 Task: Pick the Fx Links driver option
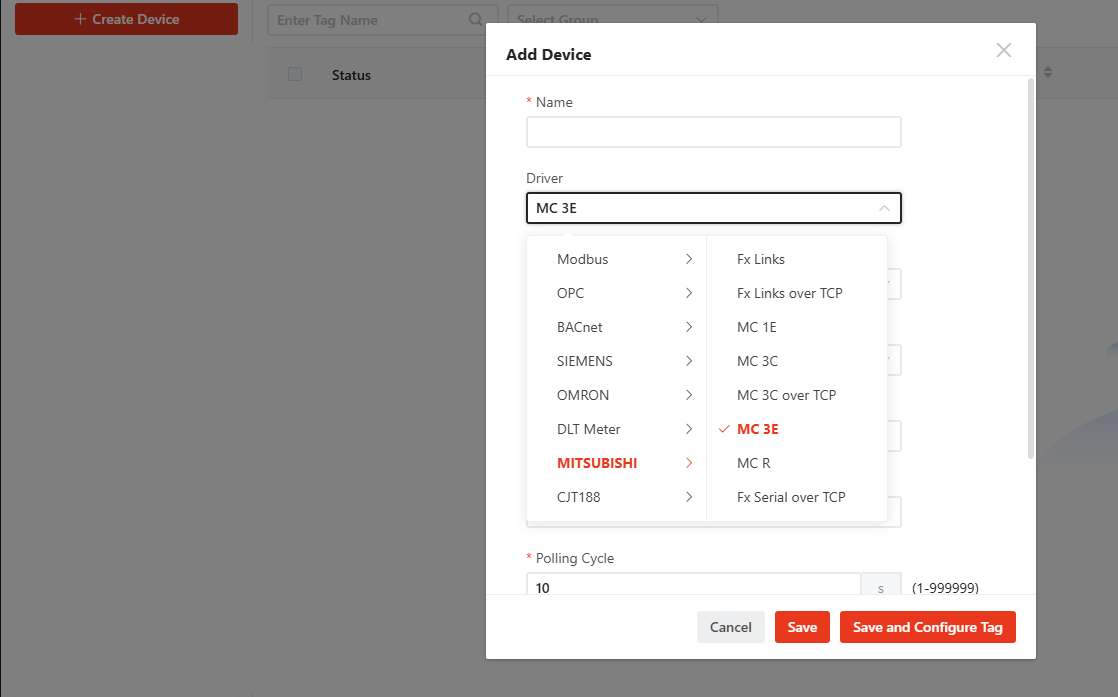point(761,259)
